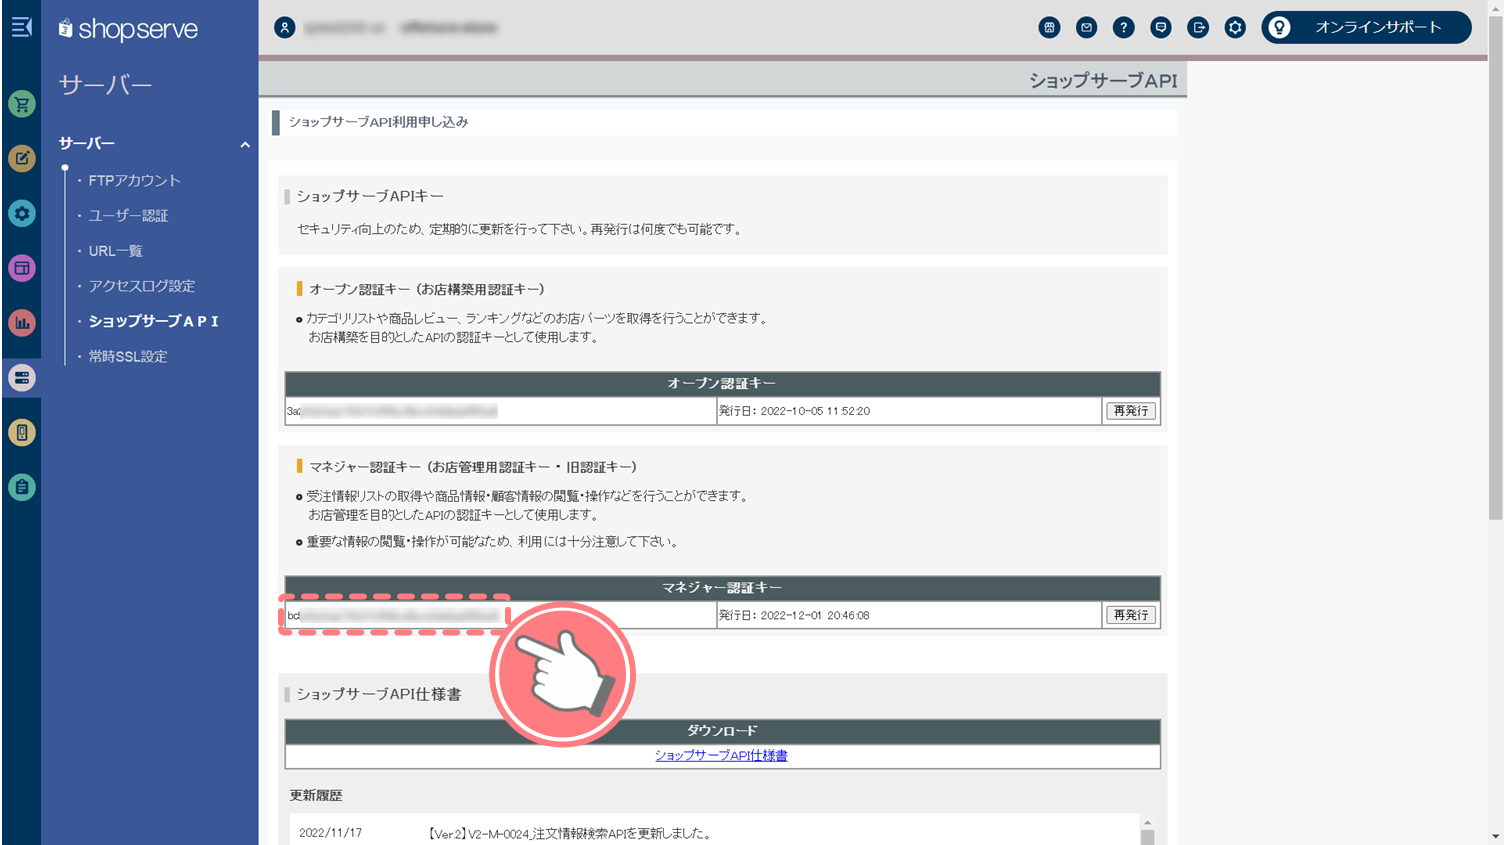Open the clipboard section icon

(x=22, y=487)
